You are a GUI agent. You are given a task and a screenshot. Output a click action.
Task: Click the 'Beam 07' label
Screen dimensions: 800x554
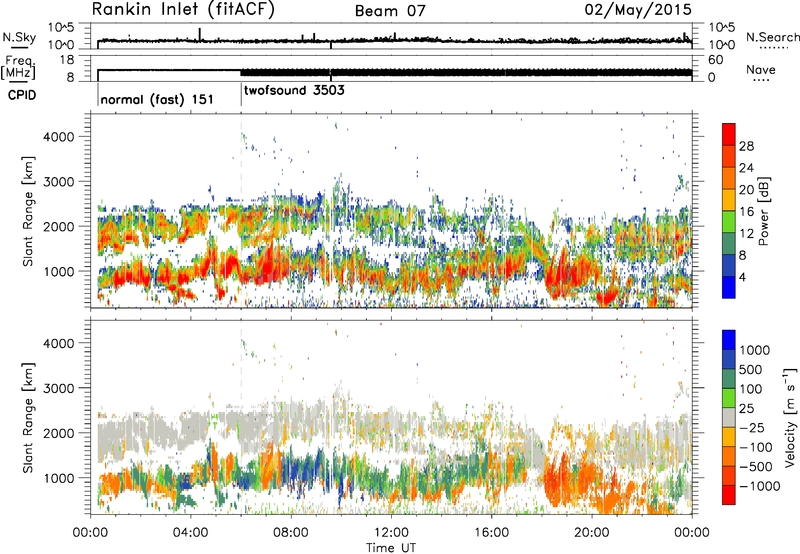pyautogui.click(x=390, y=11)
